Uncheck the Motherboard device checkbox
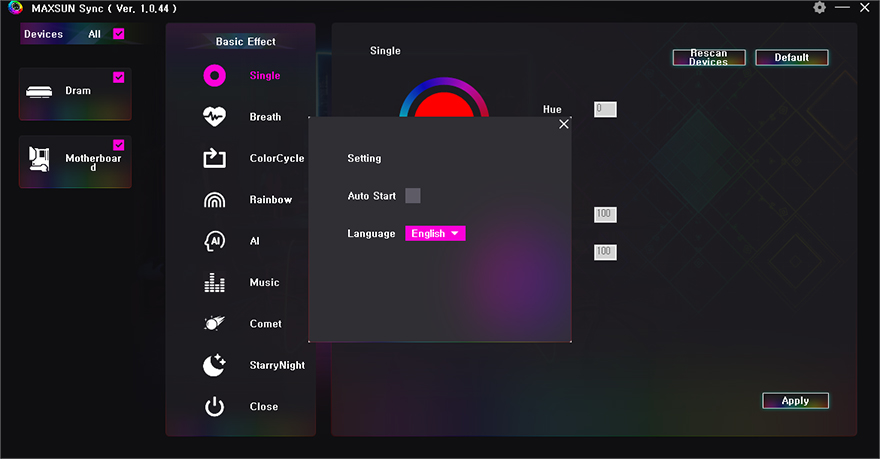This screenshot has width=880, height=459. [x=119, y=145]
